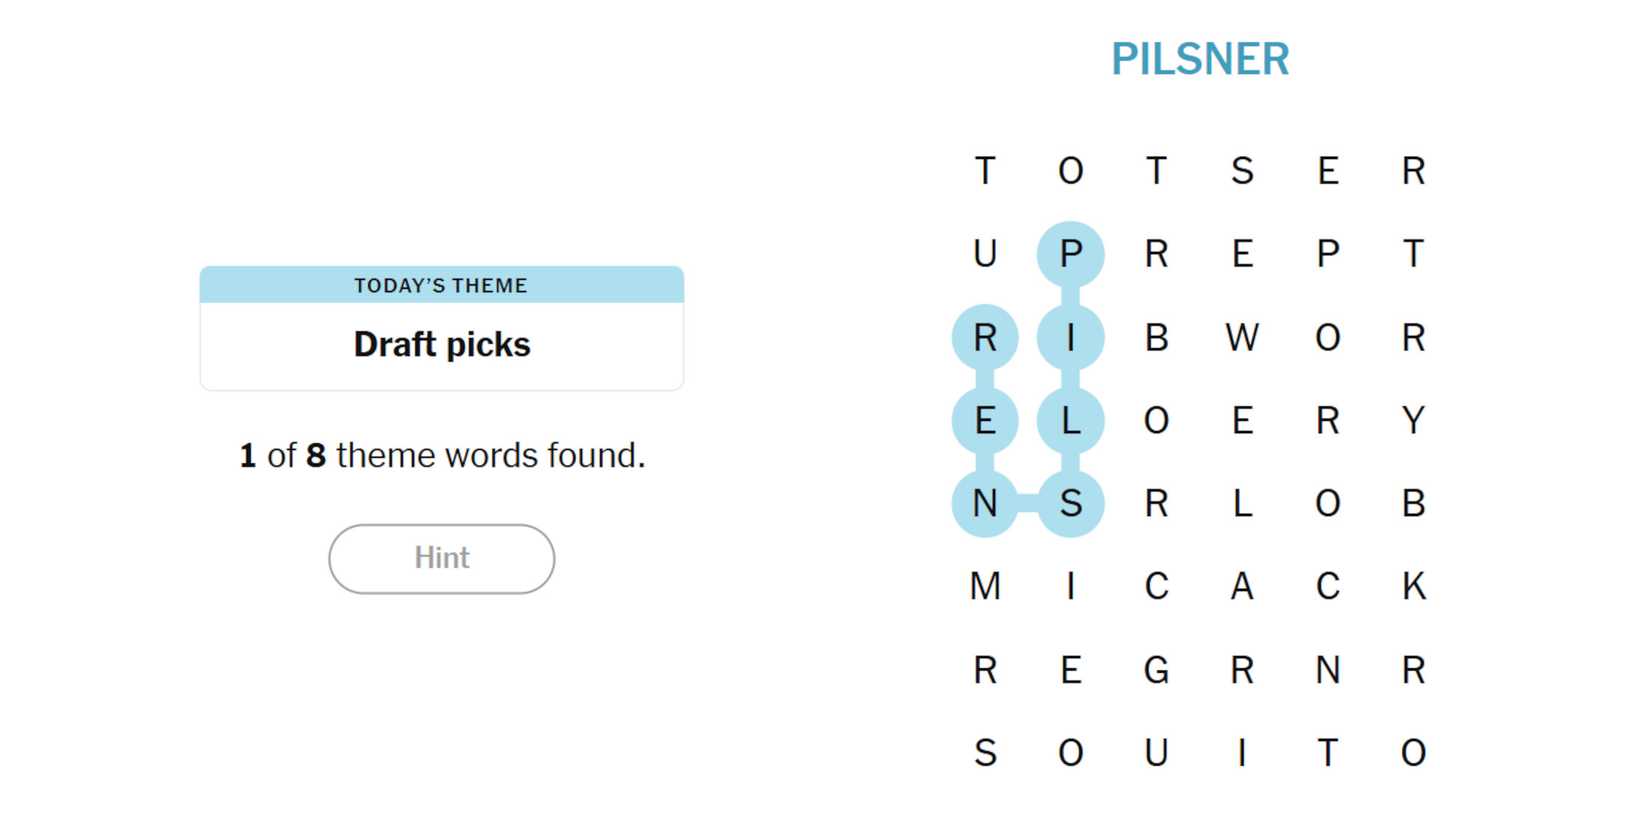Click the highlighted letter L
The image size is (1650, 825).
(1070, 421)
